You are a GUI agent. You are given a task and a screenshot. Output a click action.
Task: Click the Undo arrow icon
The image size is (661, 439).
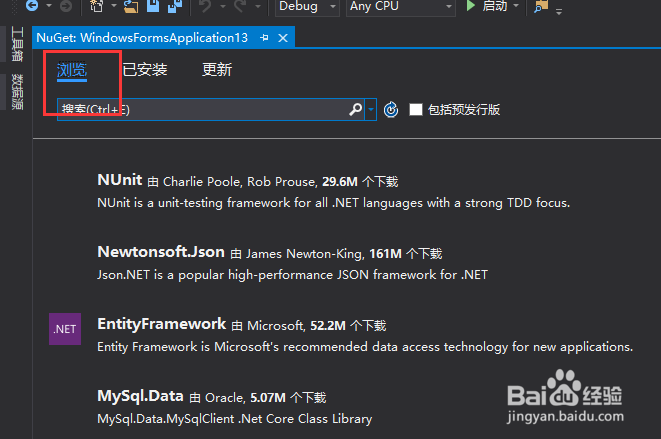point(205,5)
